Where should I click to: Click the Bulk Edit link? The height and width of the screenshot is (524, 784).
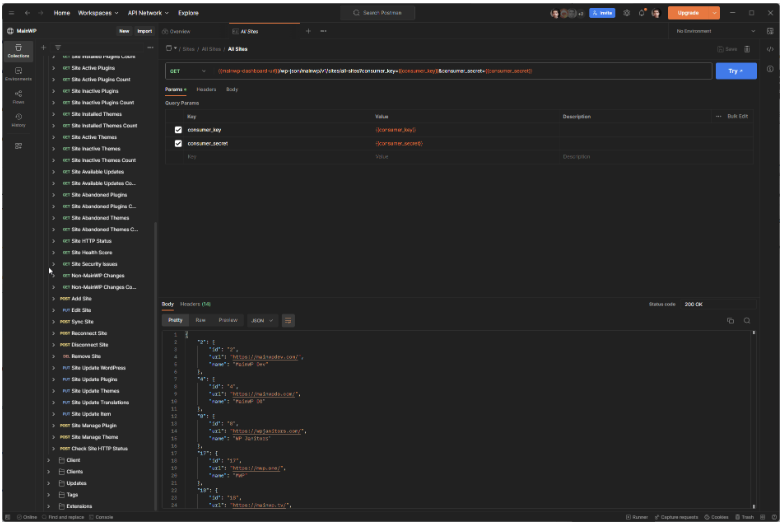pyautogui.click(x=738, y=116)
